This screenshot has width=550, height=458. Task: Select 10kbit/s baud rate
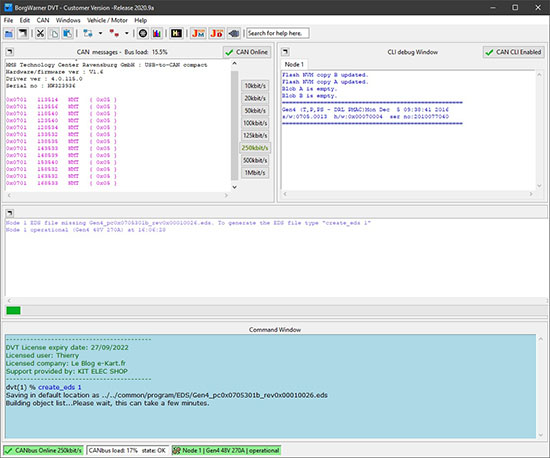point(255,86)
